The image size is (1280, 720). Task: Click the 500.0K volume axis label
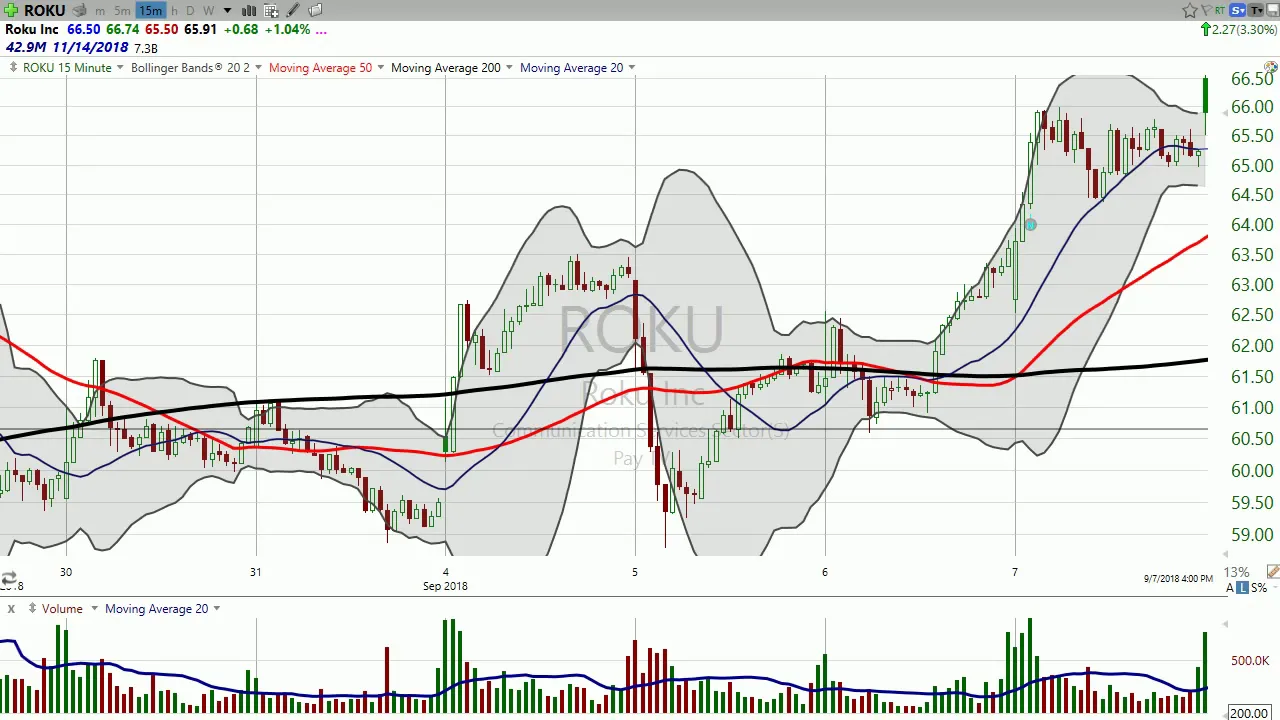1251,661
